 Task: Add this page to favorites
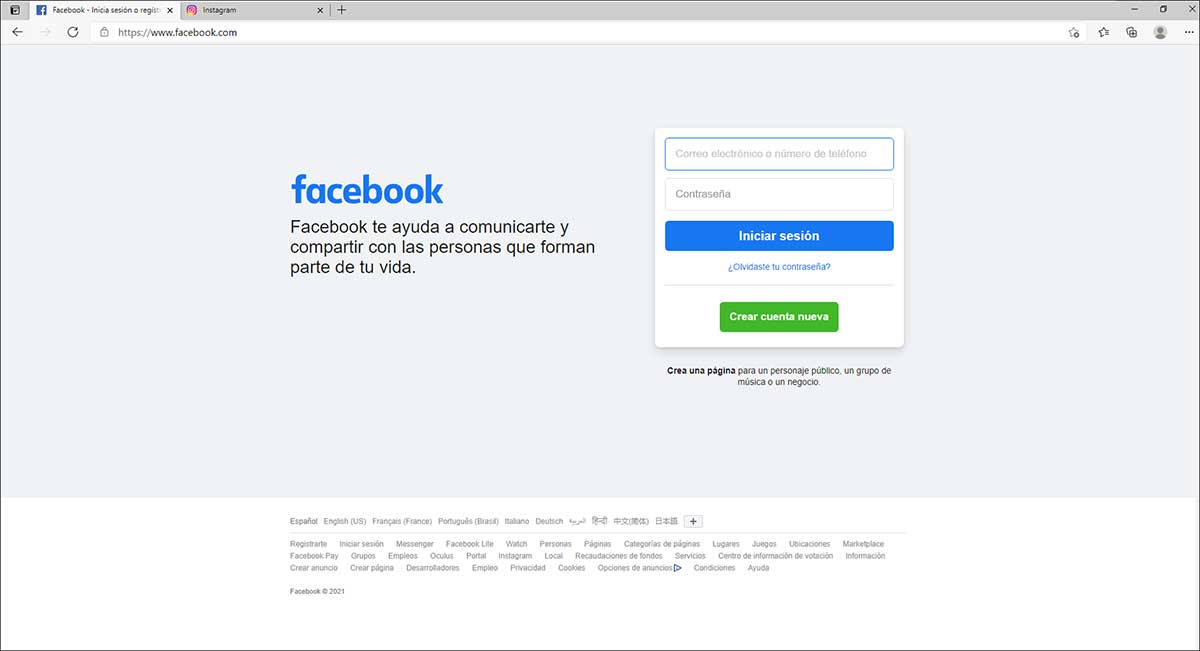(x=1074, y=32)
